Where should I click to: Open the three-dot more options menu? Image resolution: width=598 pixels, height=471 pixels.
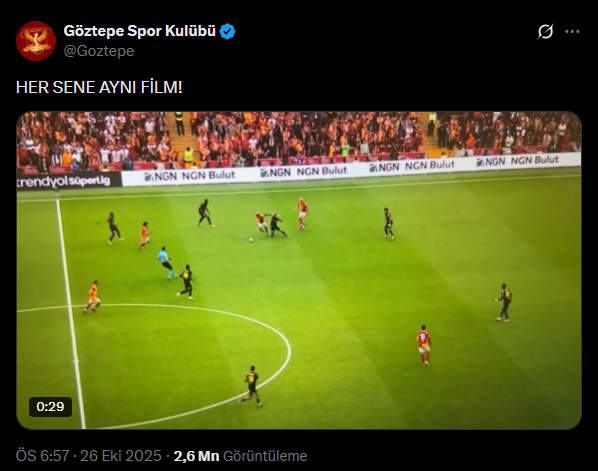[572, 32]
